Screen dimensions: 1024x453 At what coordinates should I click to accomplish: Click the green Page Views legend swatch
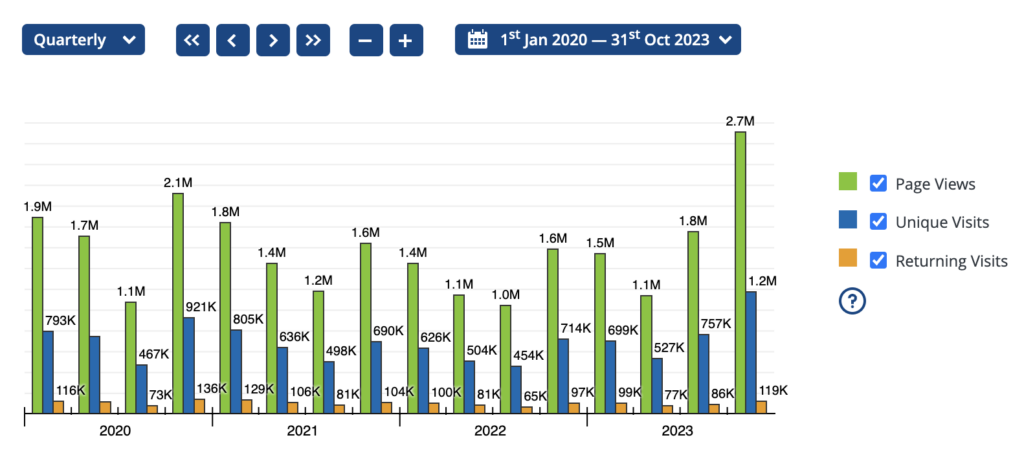click(x=848, y=183)
